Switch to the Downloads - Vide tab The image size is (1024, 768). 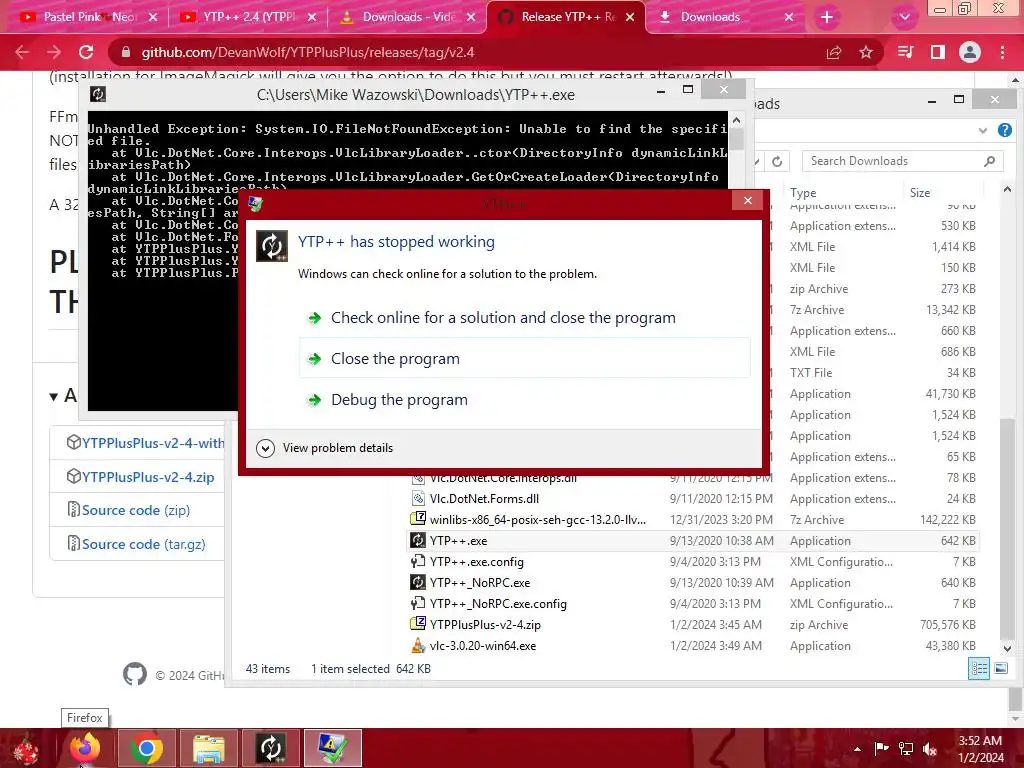coord(408,17)
